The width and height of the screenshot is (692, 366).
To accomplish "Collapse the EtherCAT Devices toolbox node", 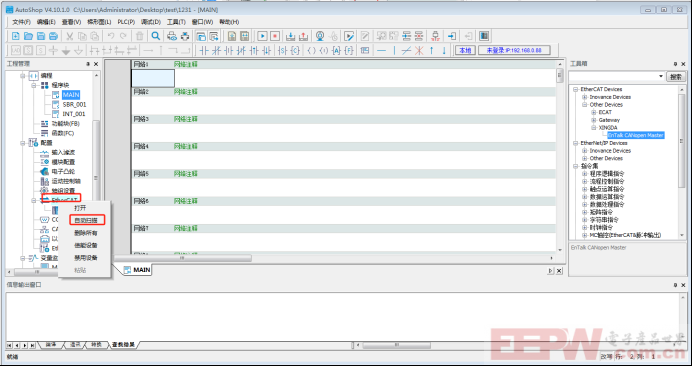I will [575, 89].
